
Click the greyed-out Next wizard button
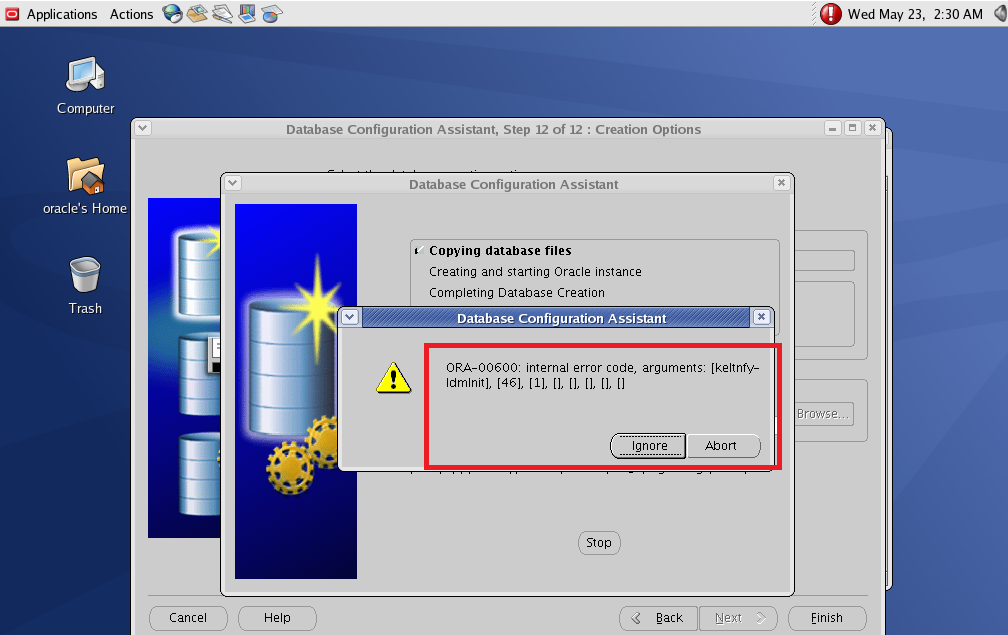coord(738,618)
